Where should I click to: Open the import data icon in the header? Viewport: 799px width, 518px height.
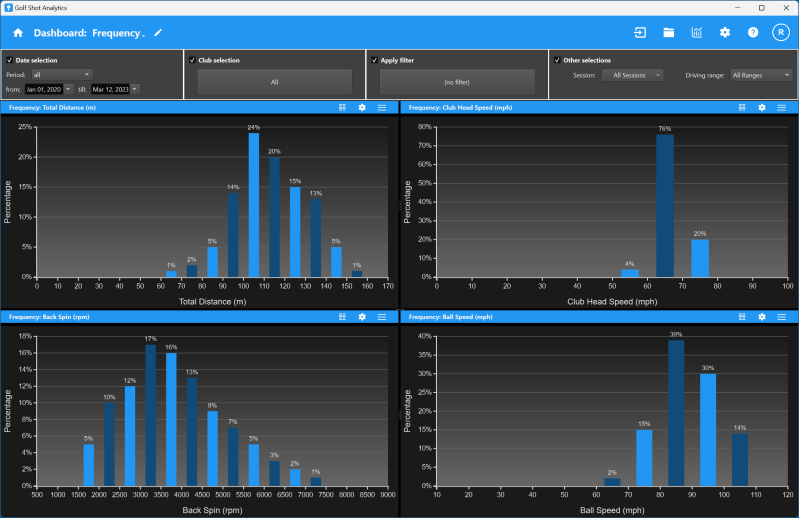[x=640, y=33]
